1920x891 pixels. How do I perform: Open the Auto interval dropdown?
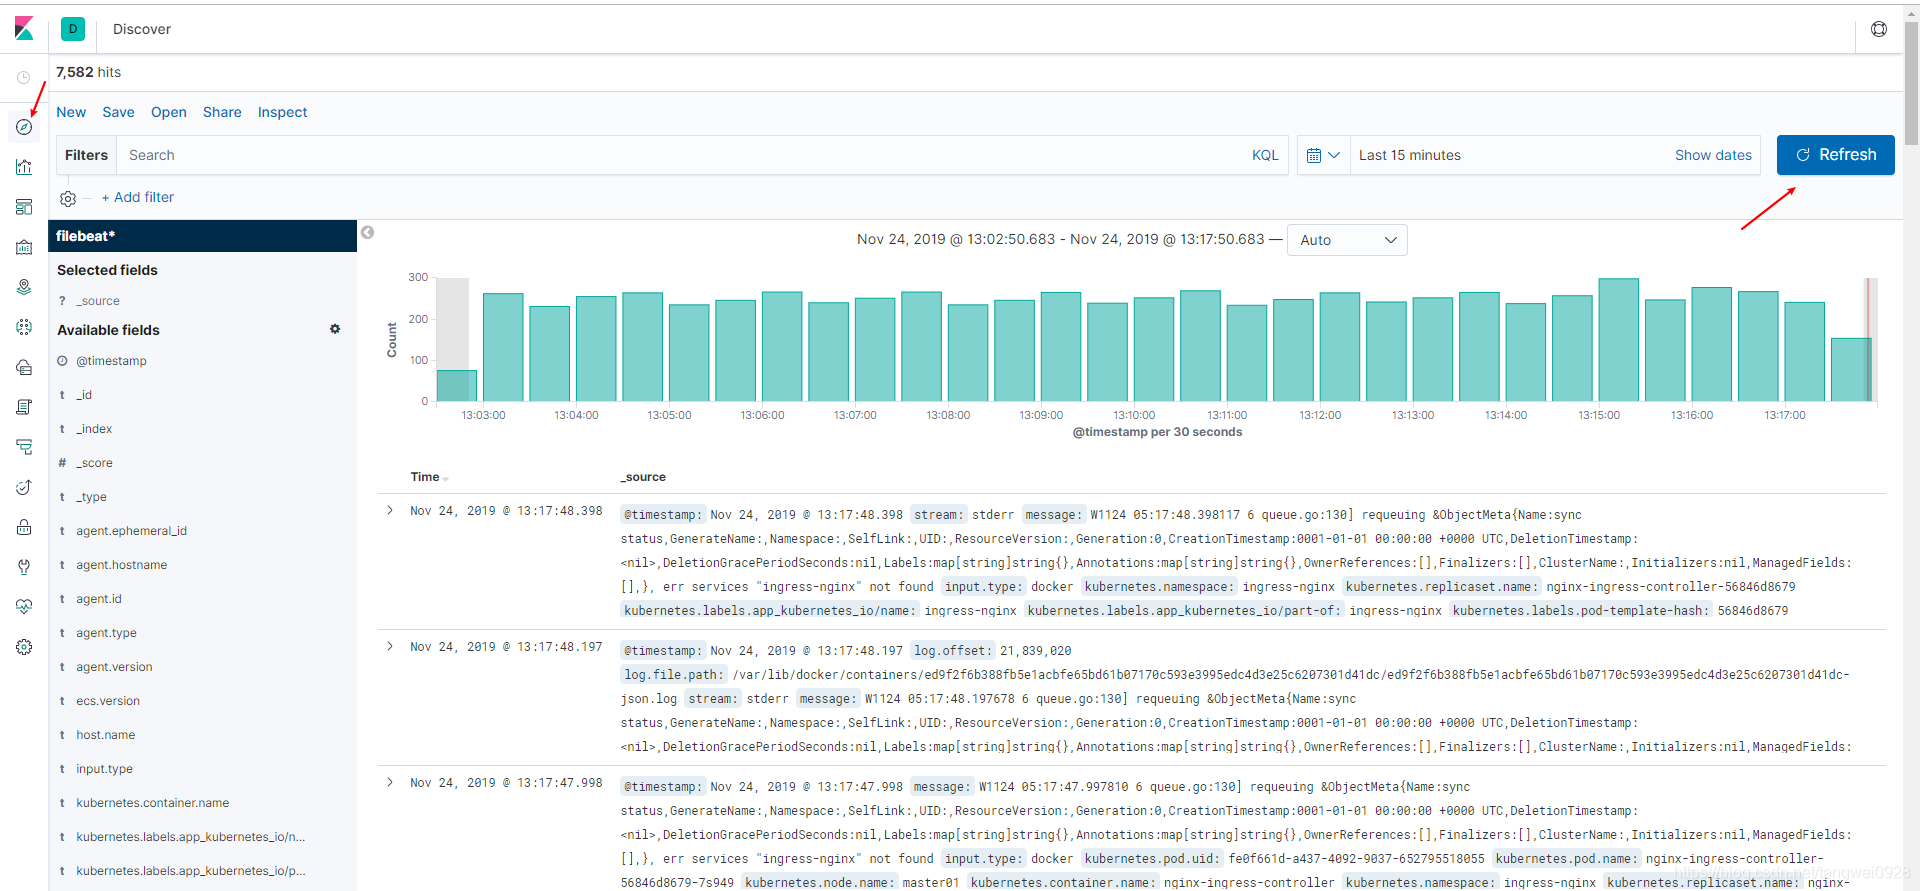[x=1347, y=240]
